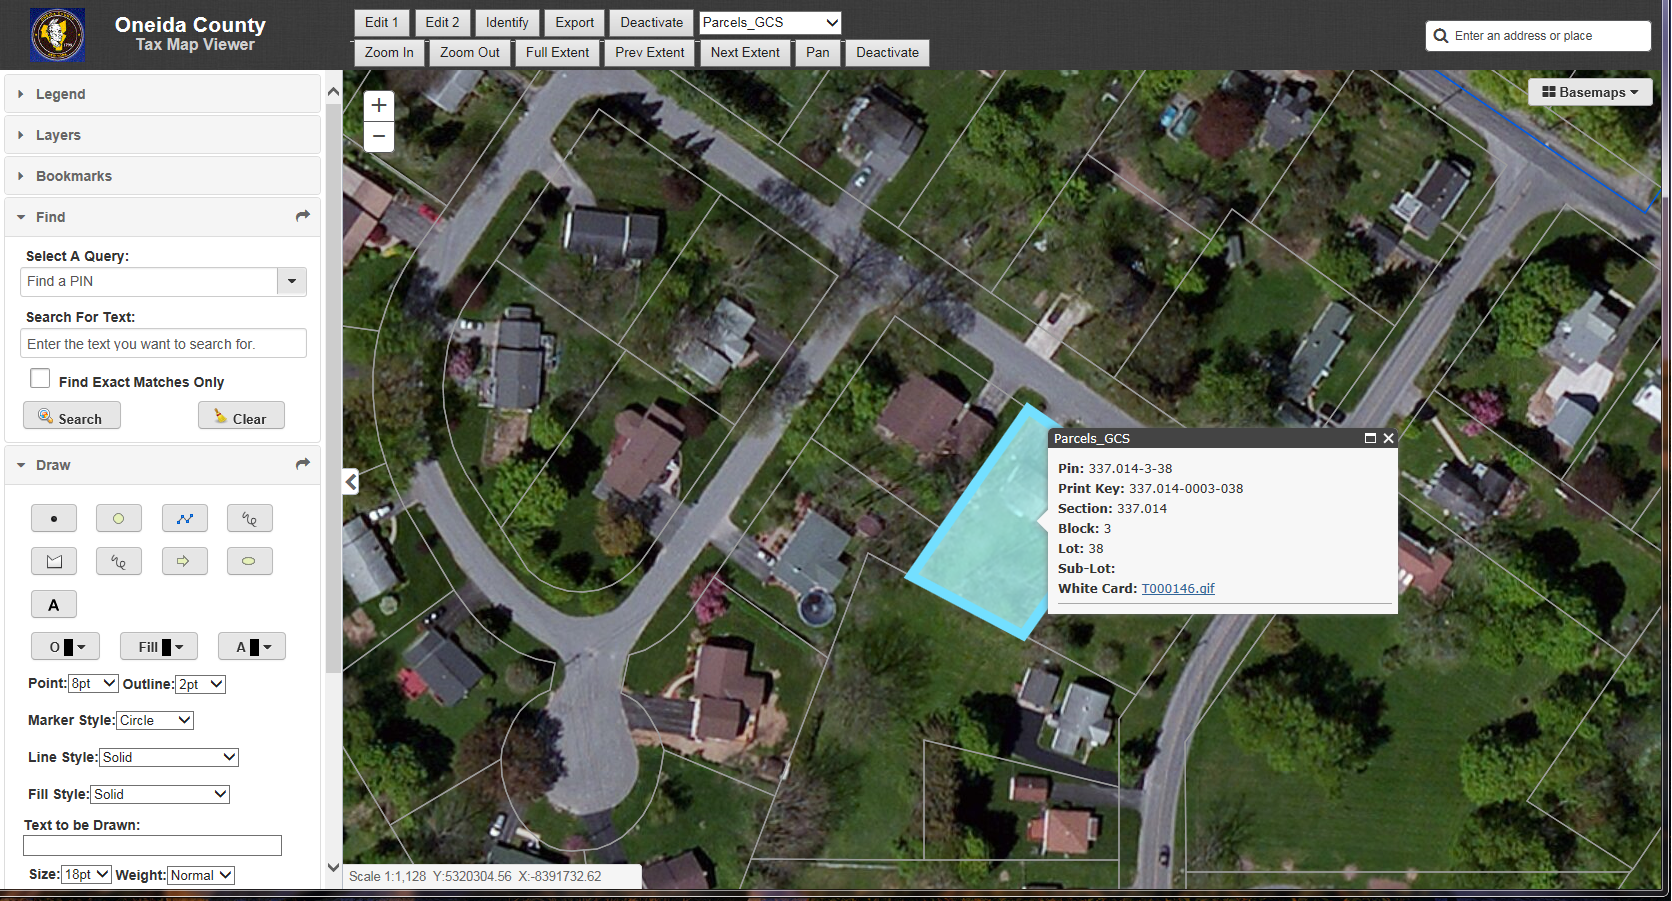Open the Outline width dropdown
This screenshot has height=901, width=1672.
pos(200,684)
